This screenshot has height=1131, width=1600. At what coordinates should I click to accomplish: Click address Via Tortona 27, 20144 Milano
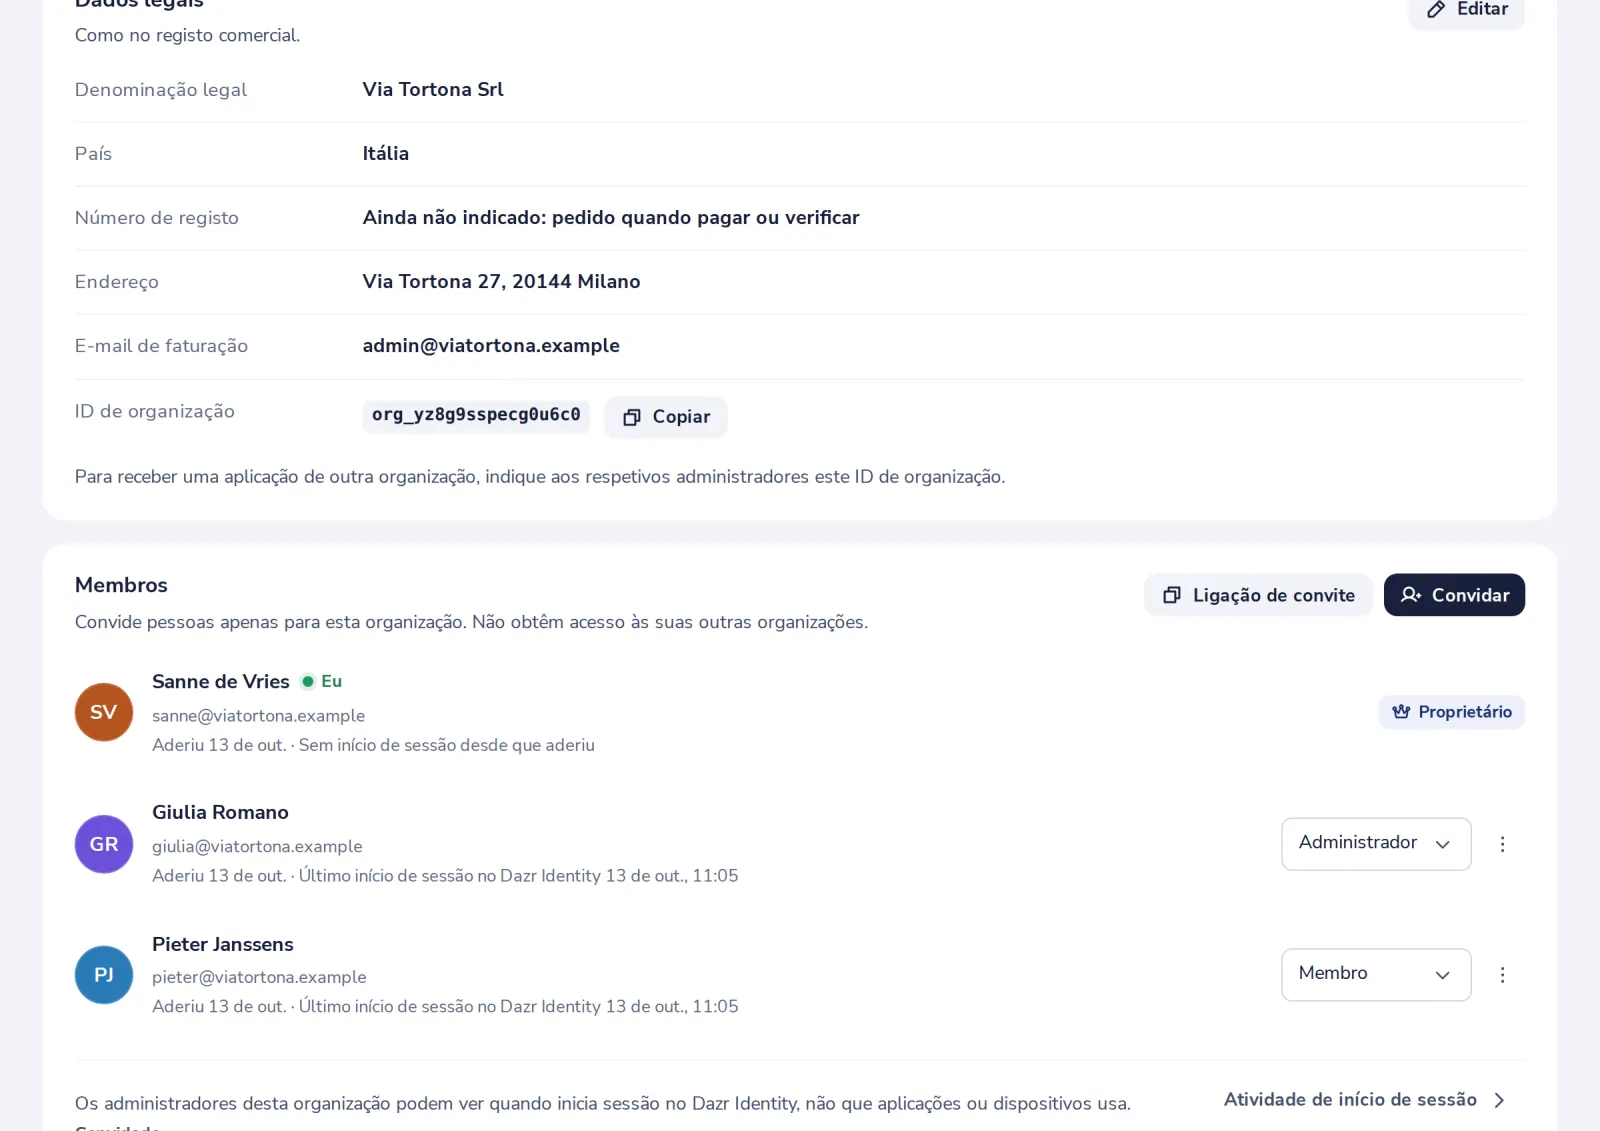pyautogui.click(x=502, y=282)
